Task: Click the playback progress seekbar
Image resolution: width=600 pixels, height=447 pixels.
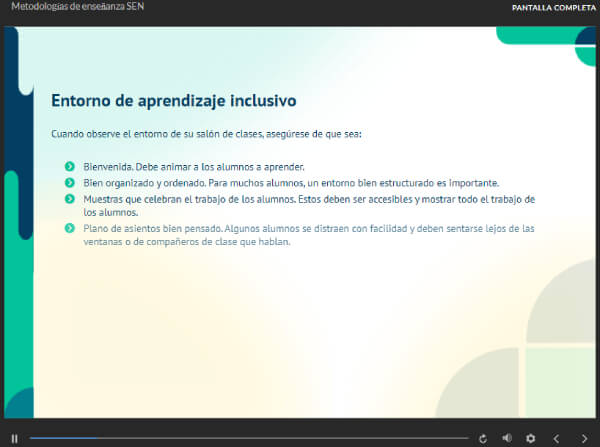Action: click(x=249, y=438)
